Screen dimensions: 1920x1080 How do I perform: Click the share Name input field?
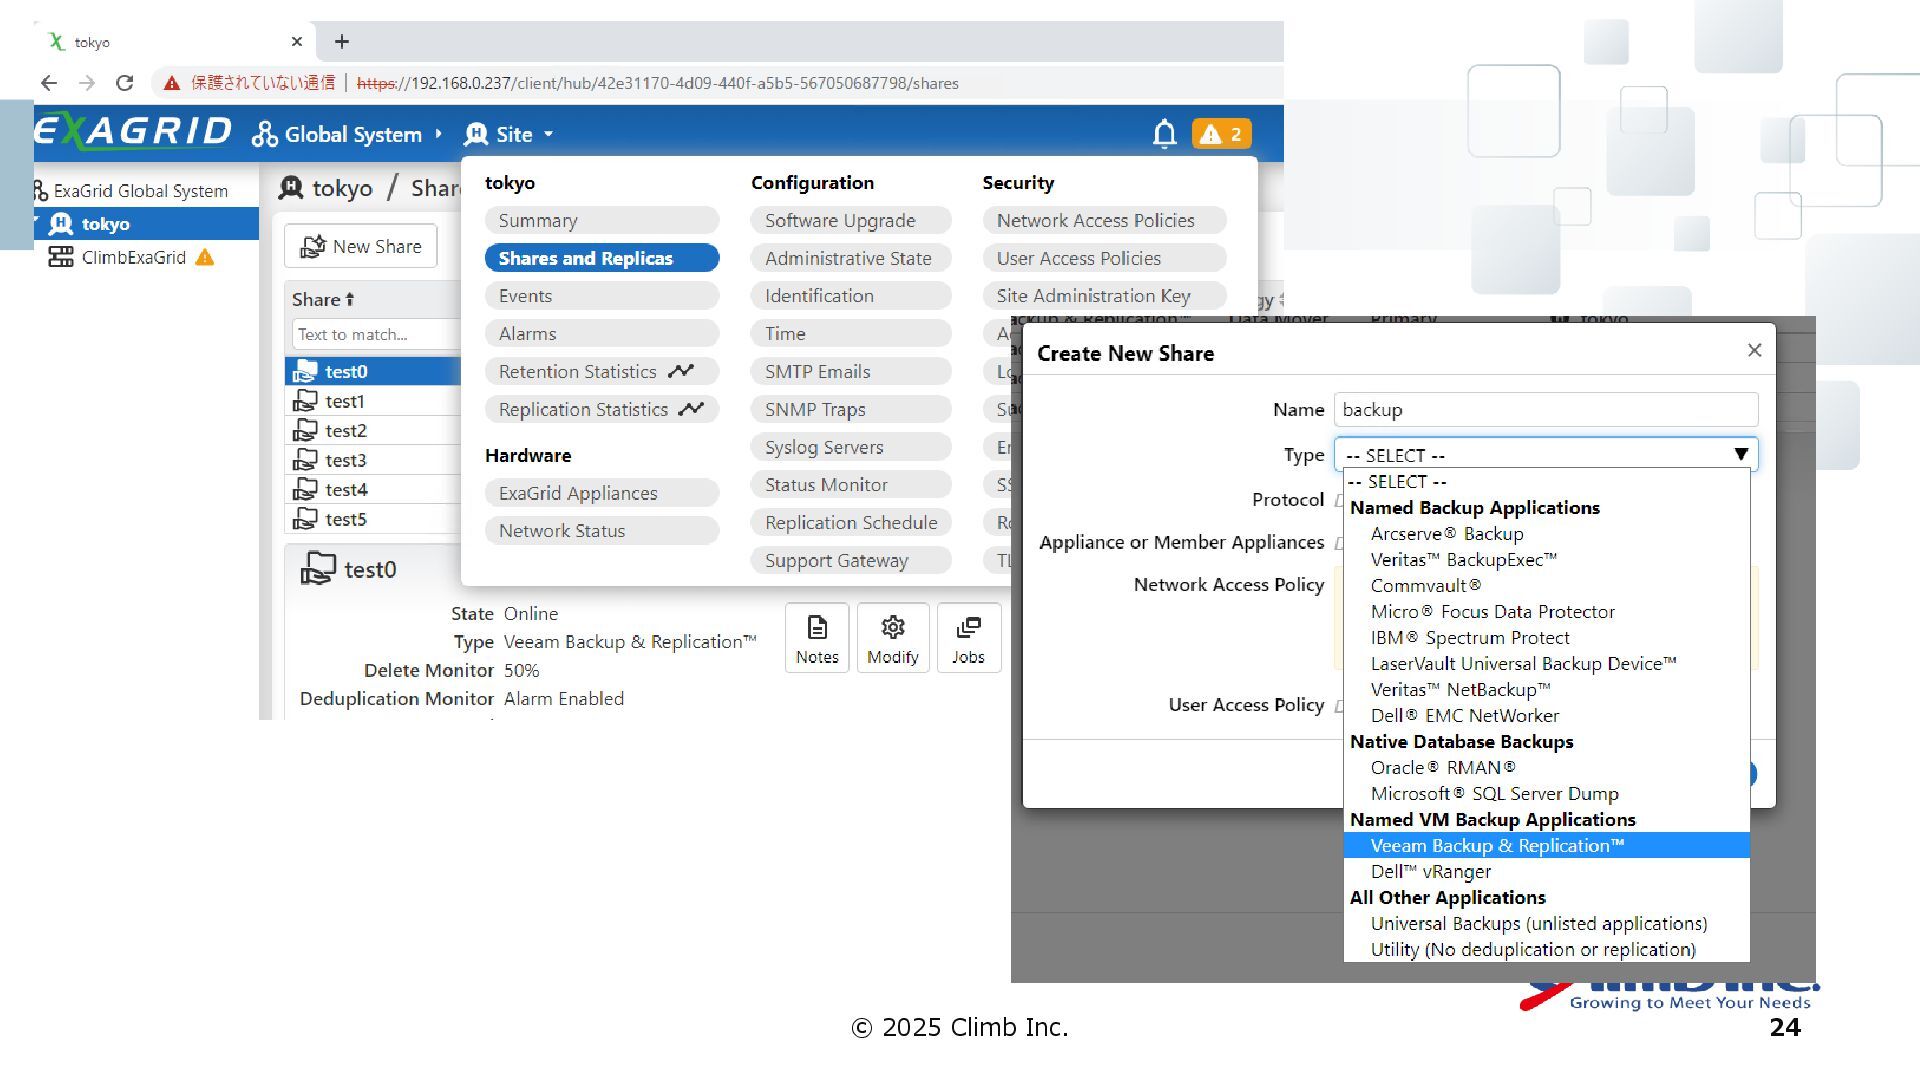pyautogui.click(x=1545, y=410)
